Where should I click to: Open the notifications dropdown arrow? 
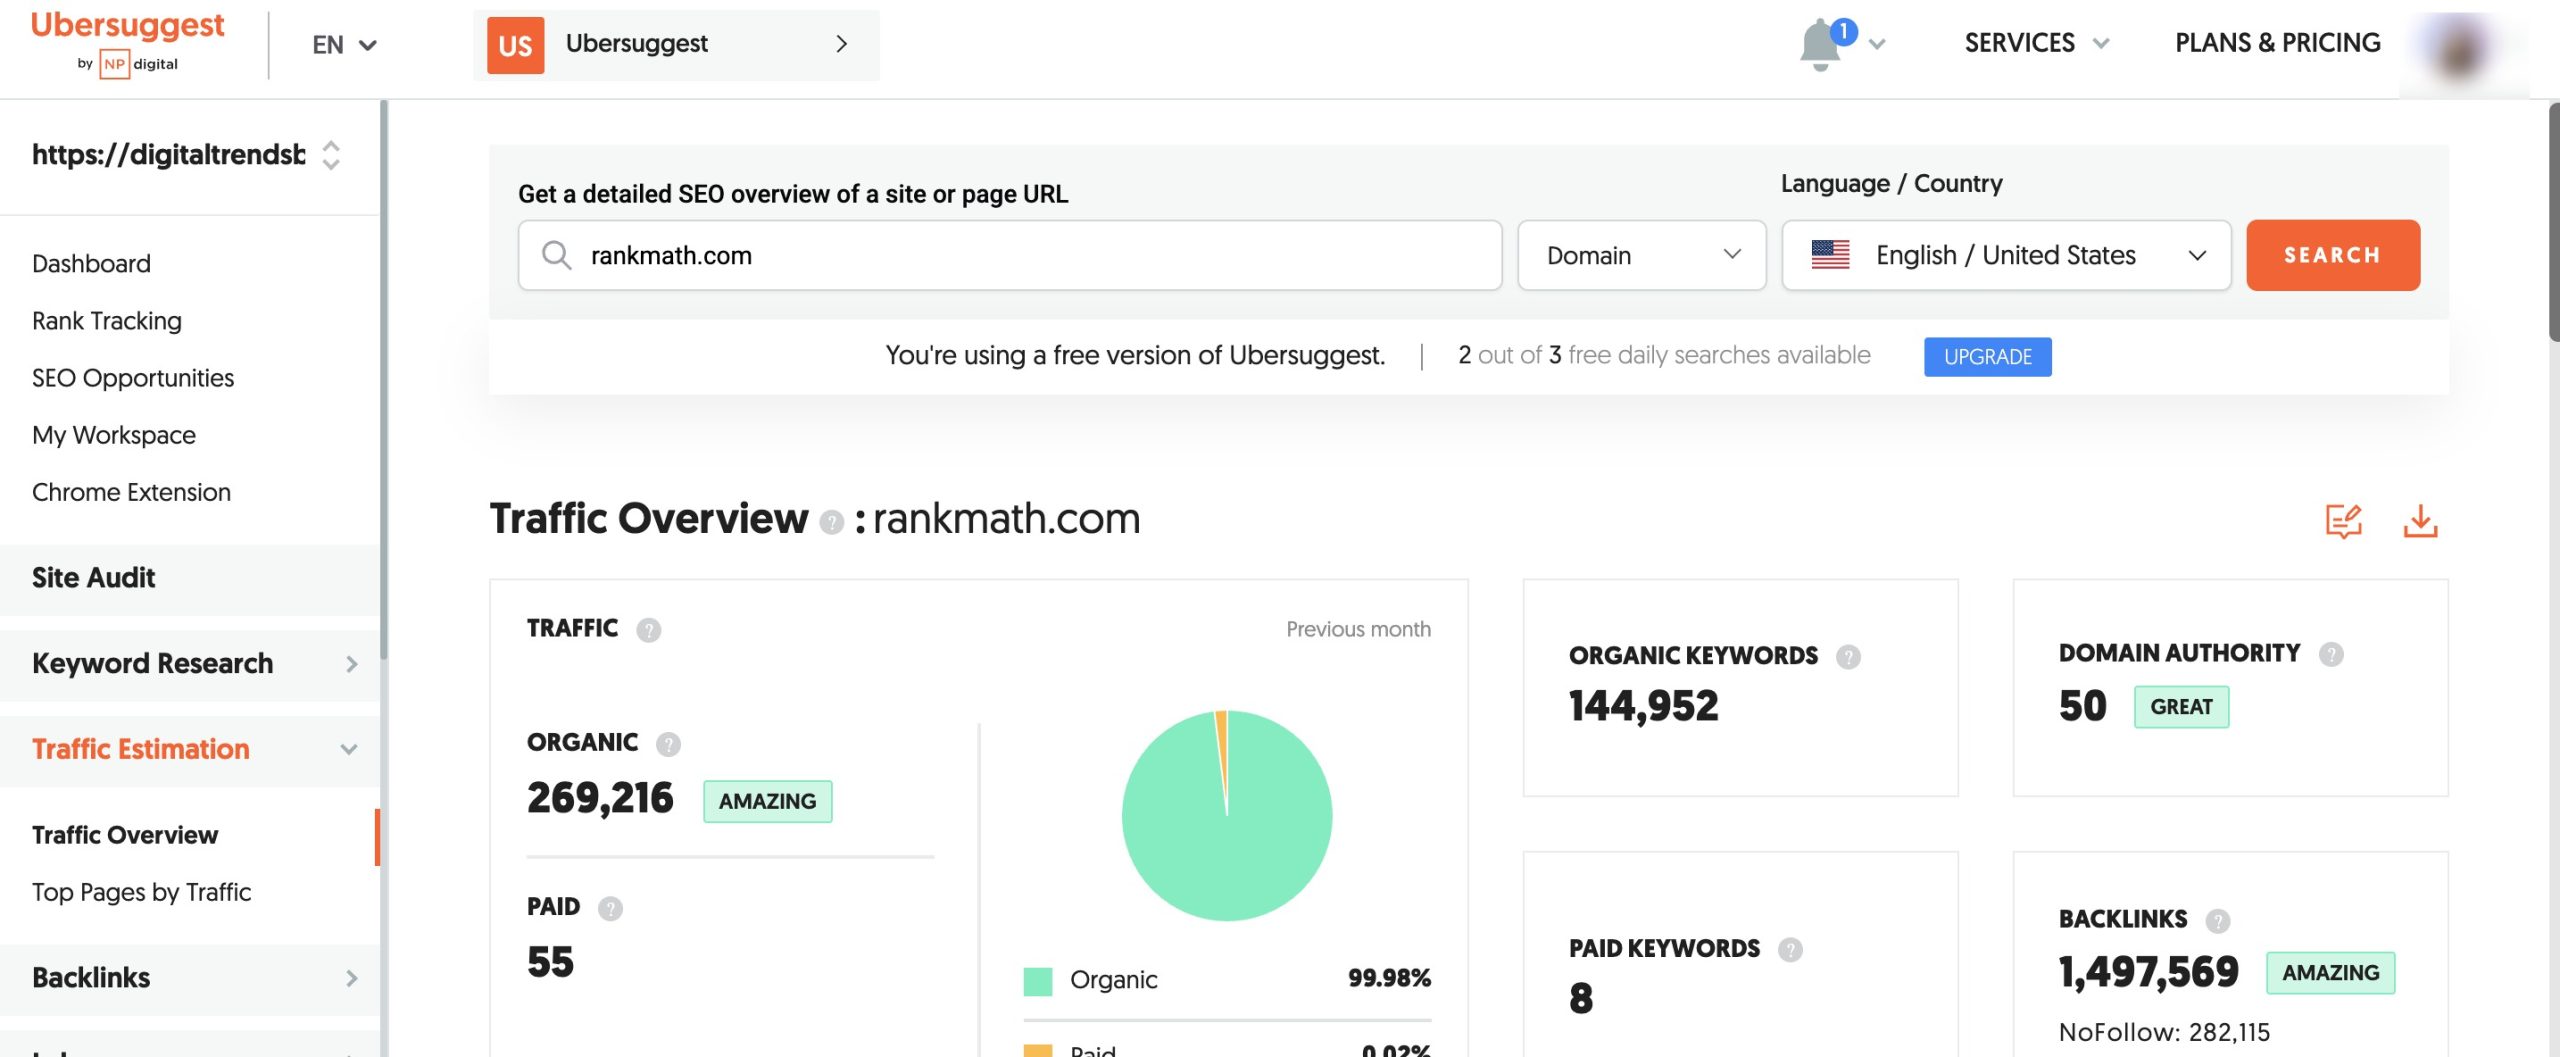coord(1877,44)
